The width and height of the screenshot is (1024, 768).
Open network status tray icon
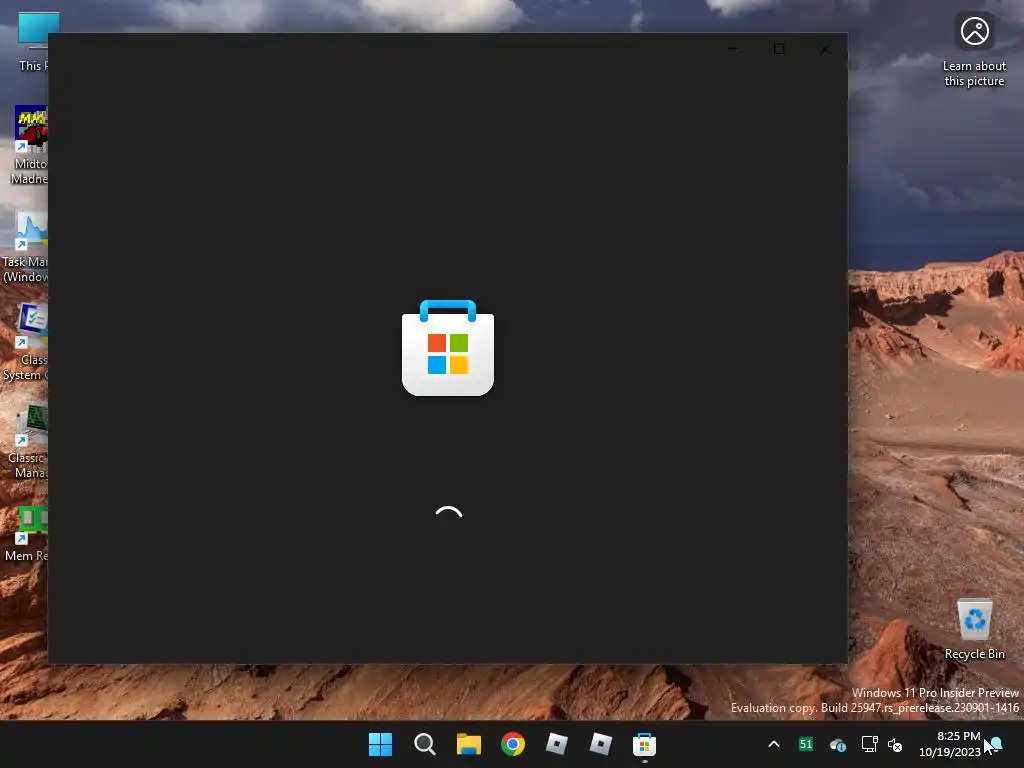(x=869, y=744)
